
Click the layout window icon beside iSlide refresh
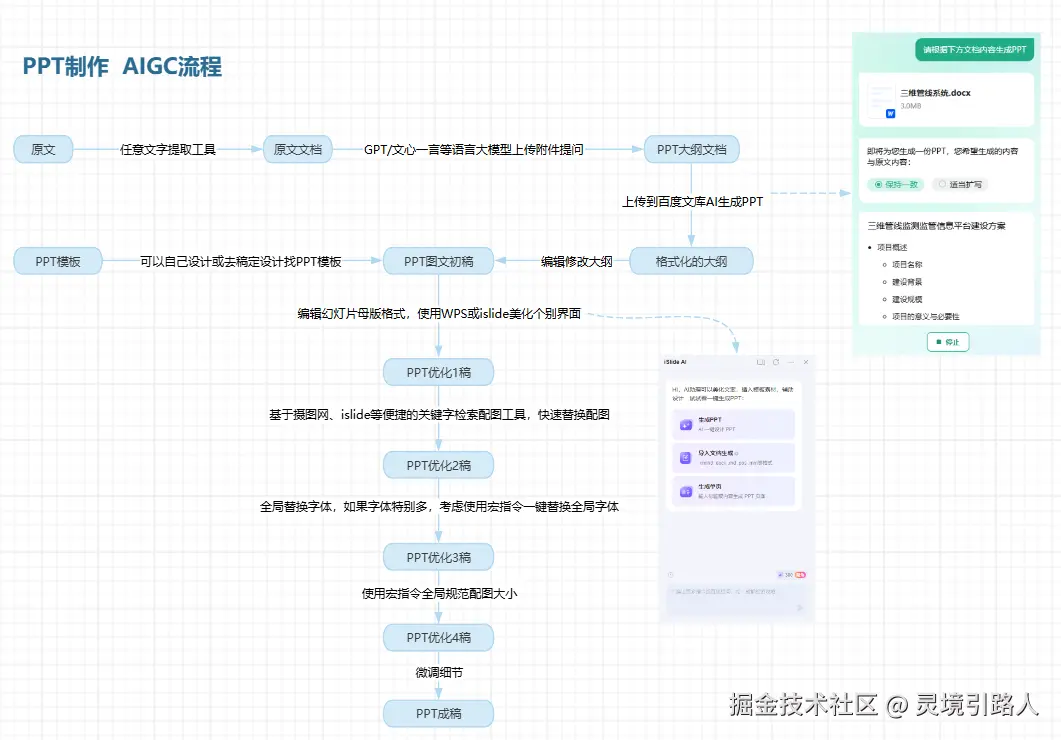(760, 362)
